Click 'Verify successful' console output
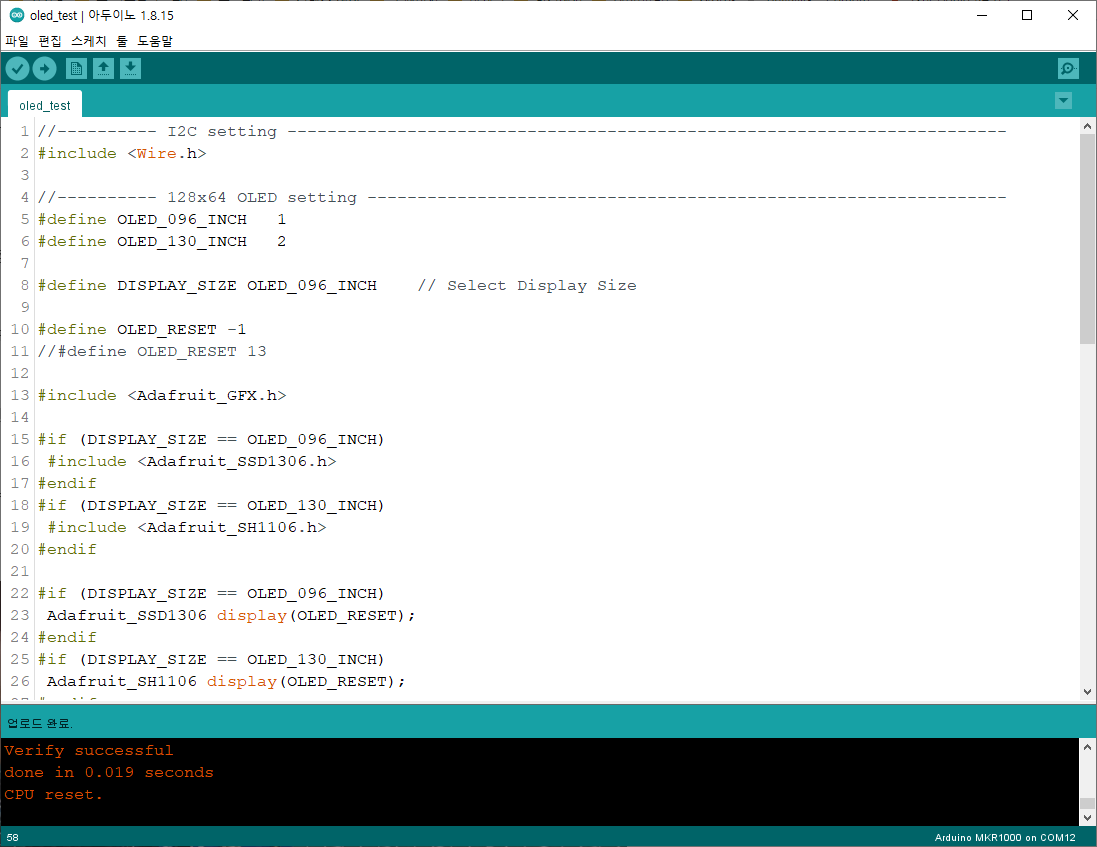 pyautogui.click(x=89, y=750)
